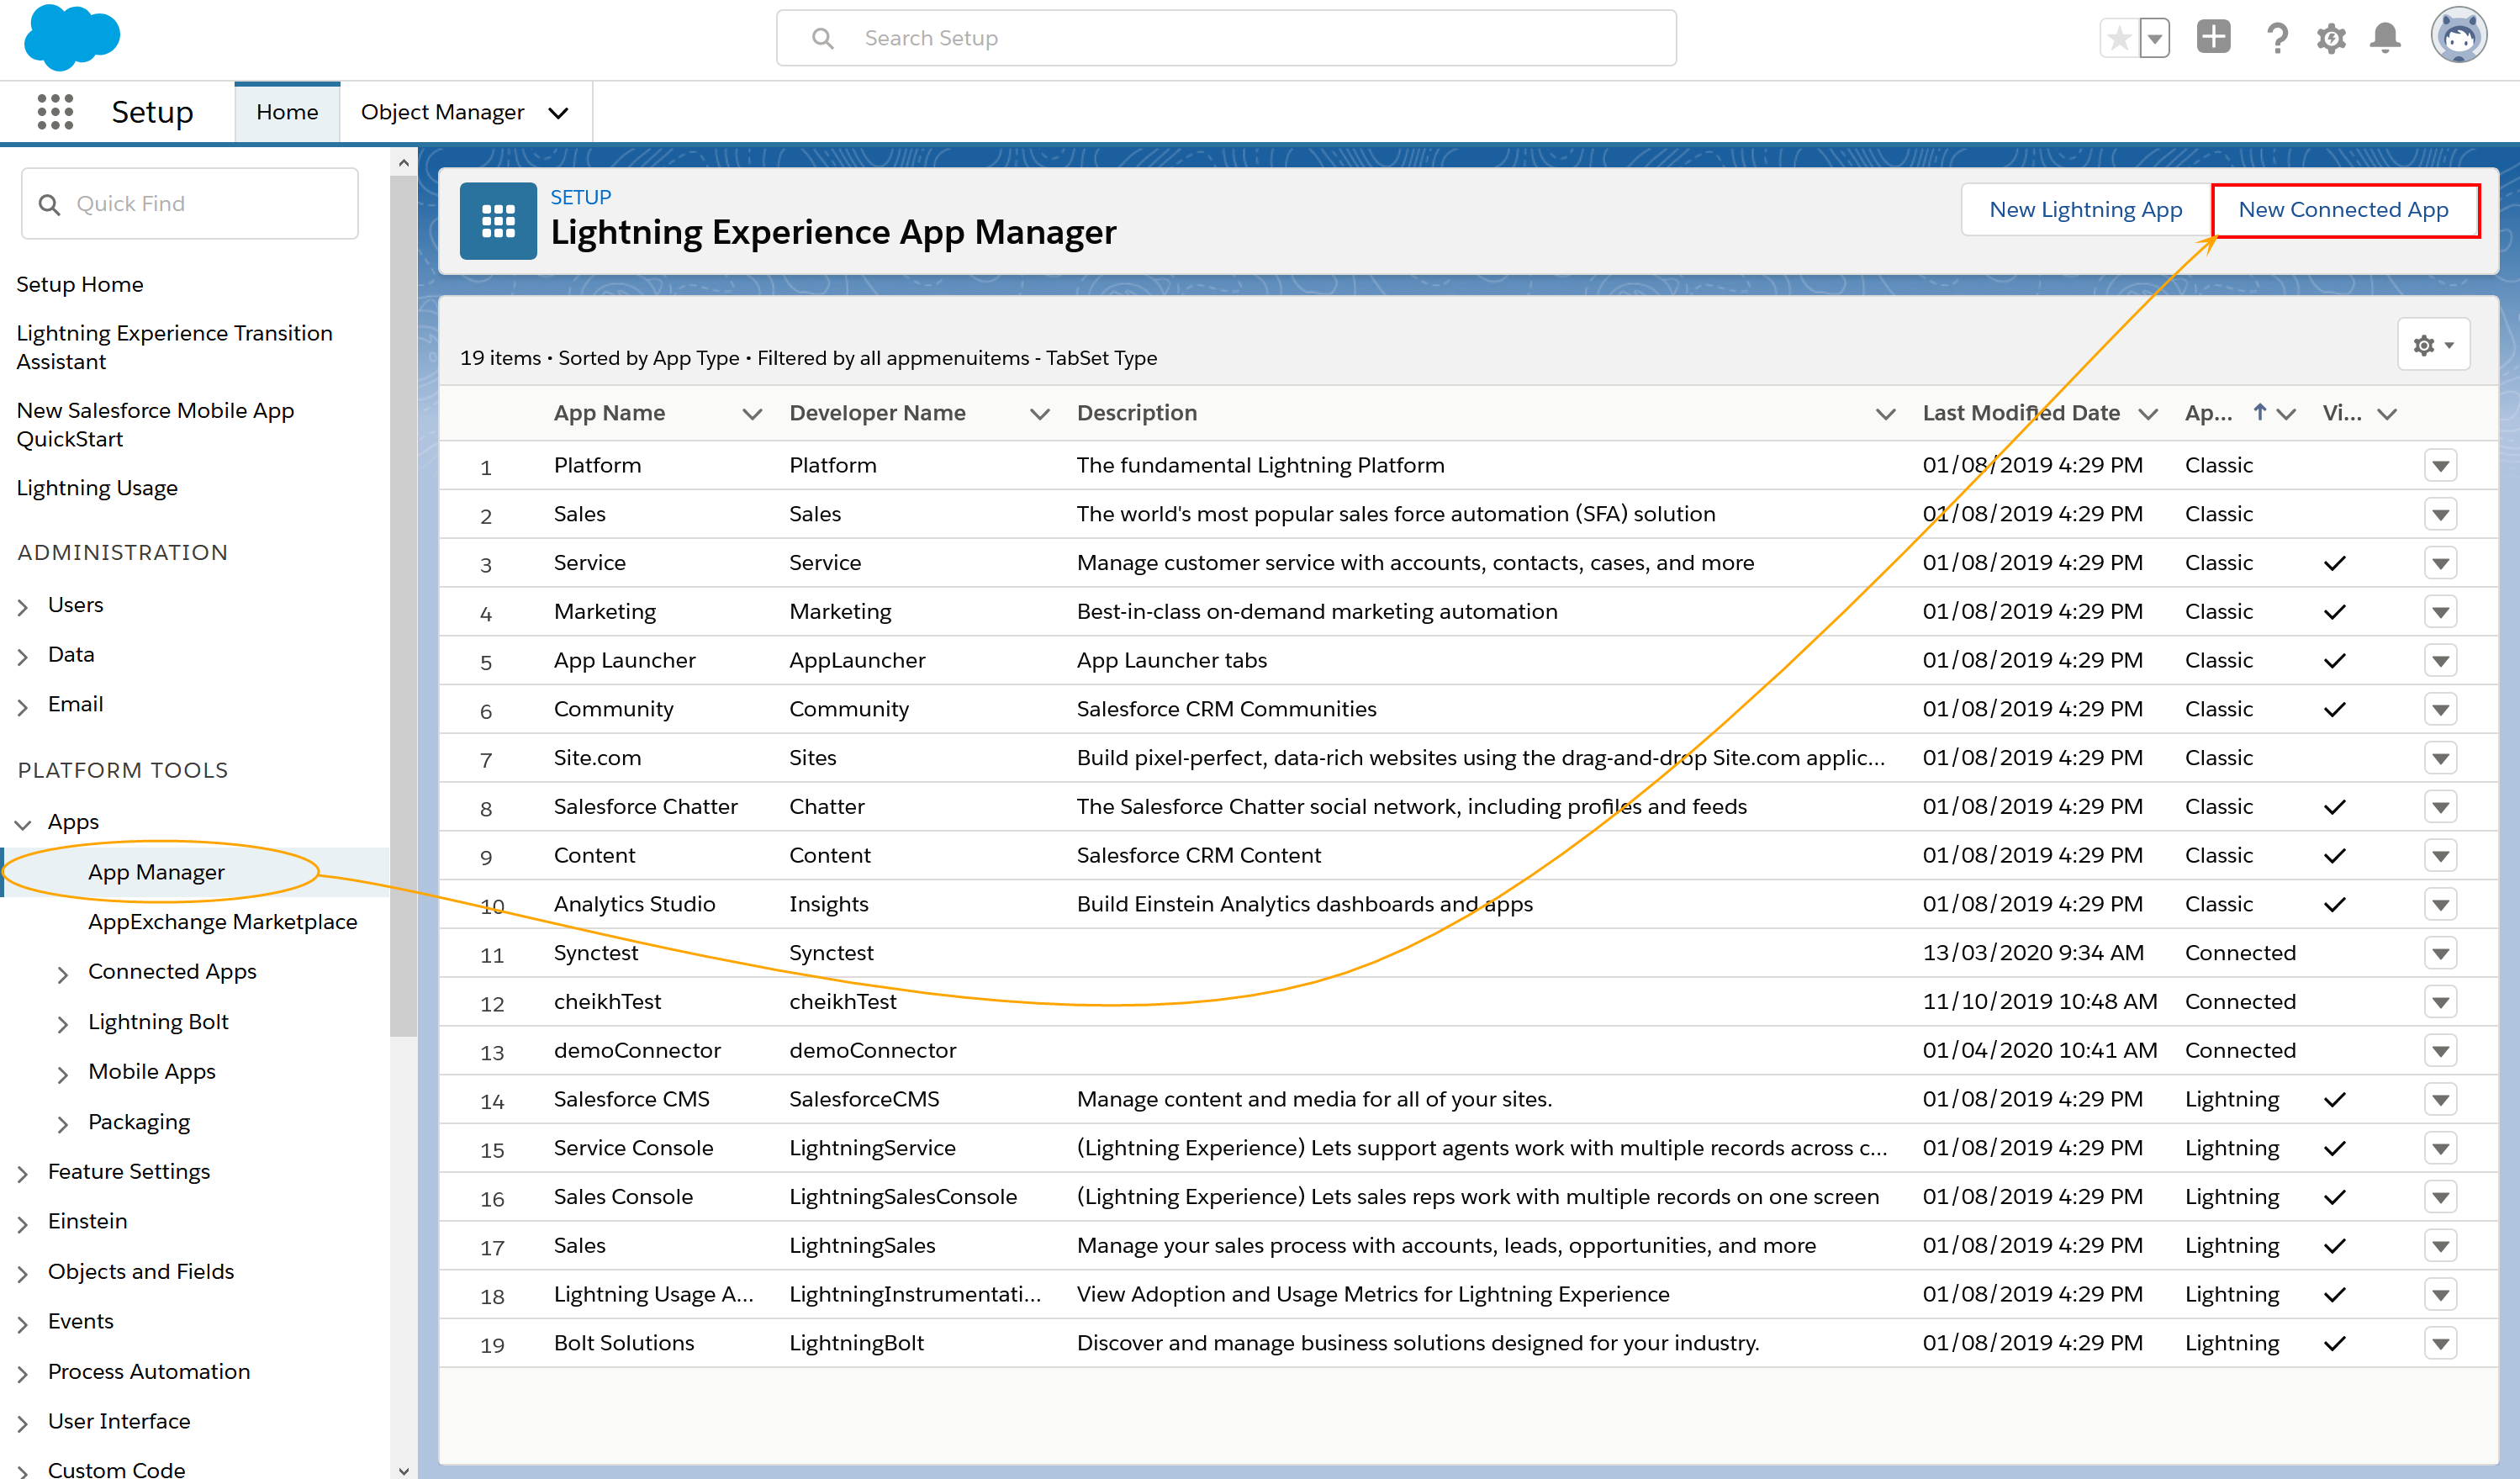Open the App Launcher waffle icon

(x=55, y=112)
